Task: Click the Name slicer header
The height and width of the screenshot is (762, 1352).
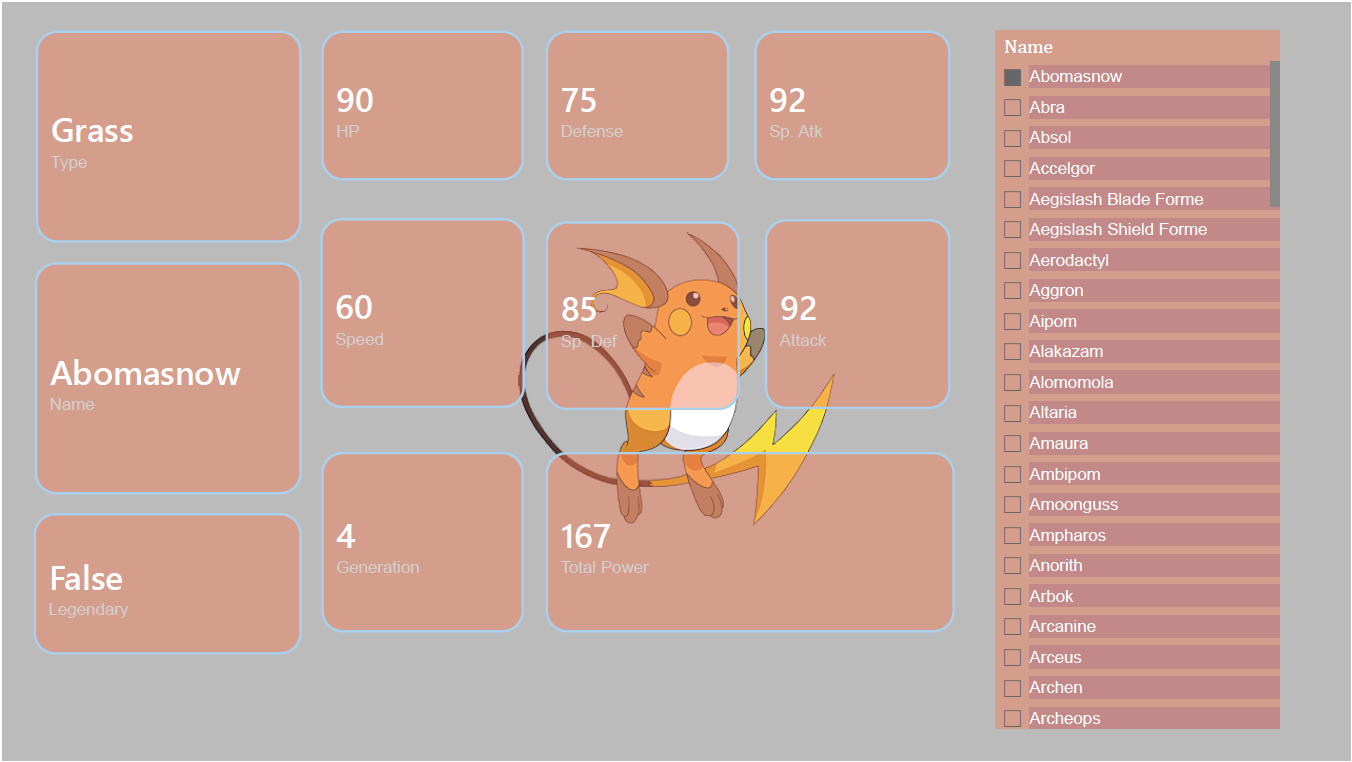Action: [1028, 47]
